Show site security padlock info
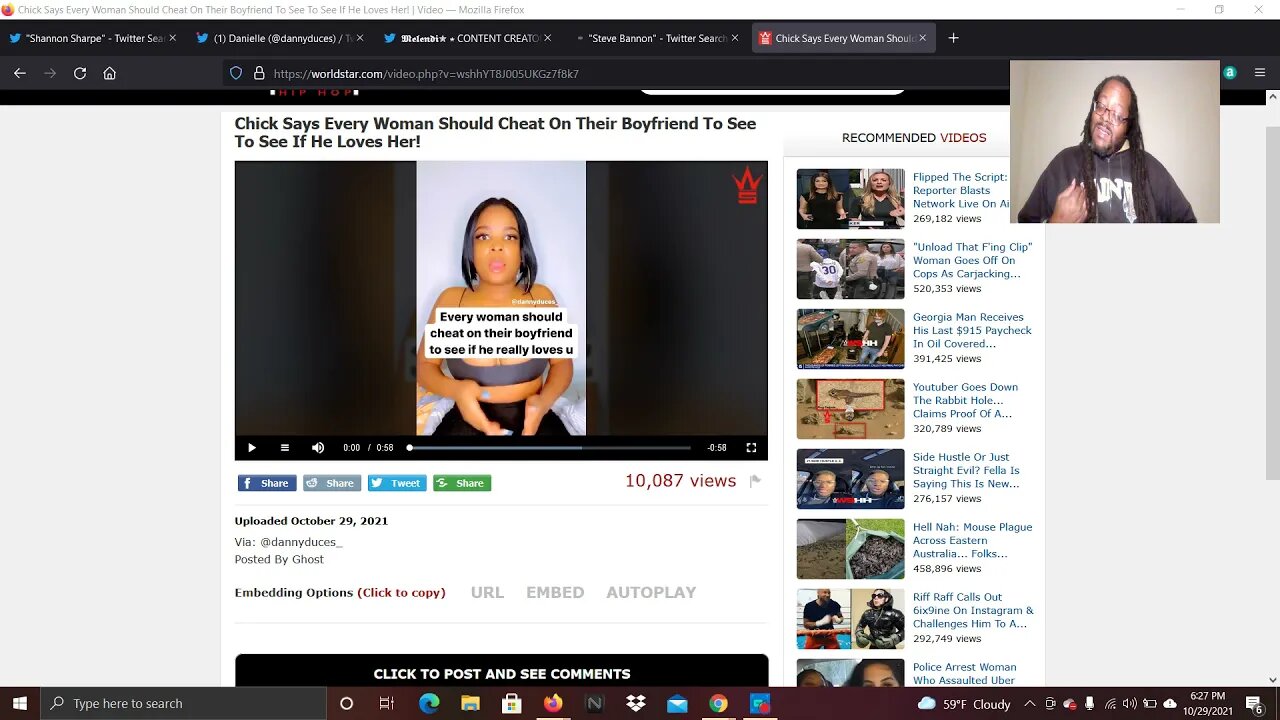Viewport: 1280px width, 720px height. click(259, 73)
